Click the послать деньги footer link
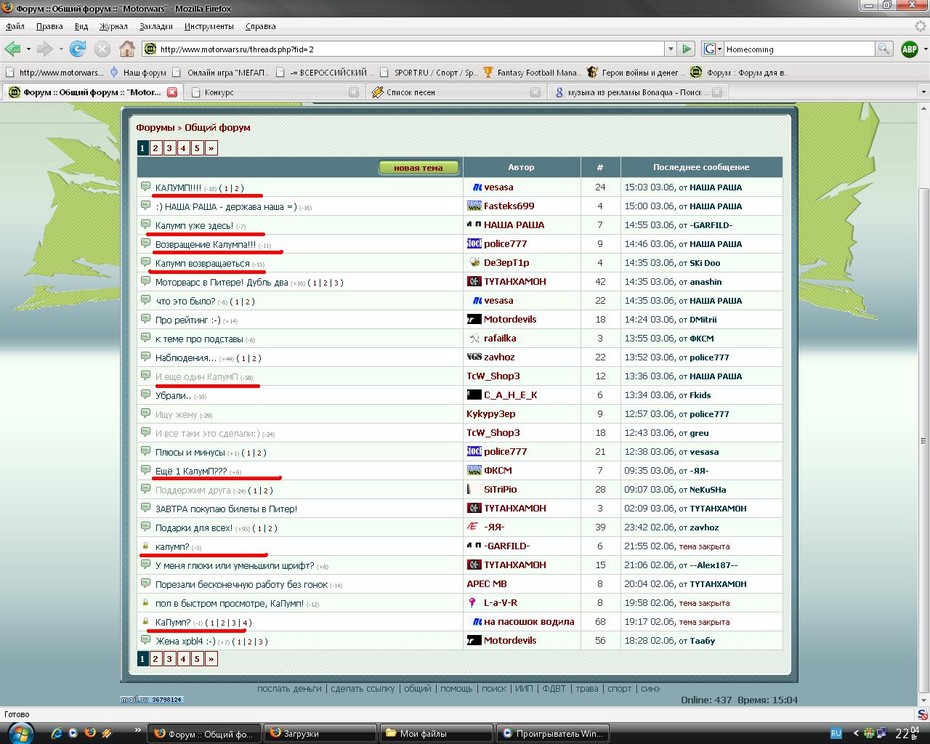Screen dimensions: 930x744 point(289,689)
